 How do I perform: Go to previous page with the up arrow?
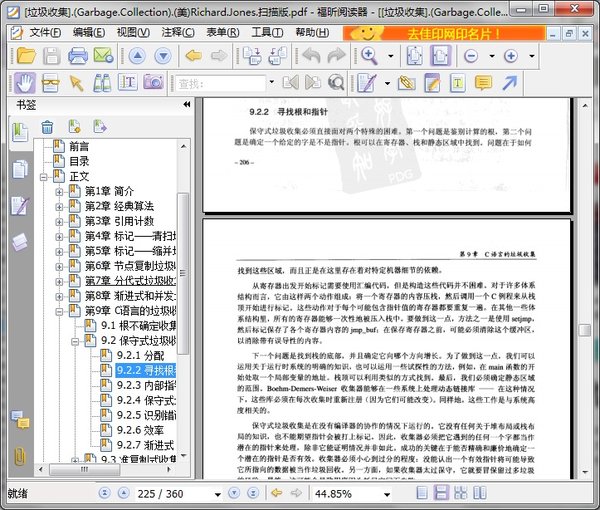(137, 56)
